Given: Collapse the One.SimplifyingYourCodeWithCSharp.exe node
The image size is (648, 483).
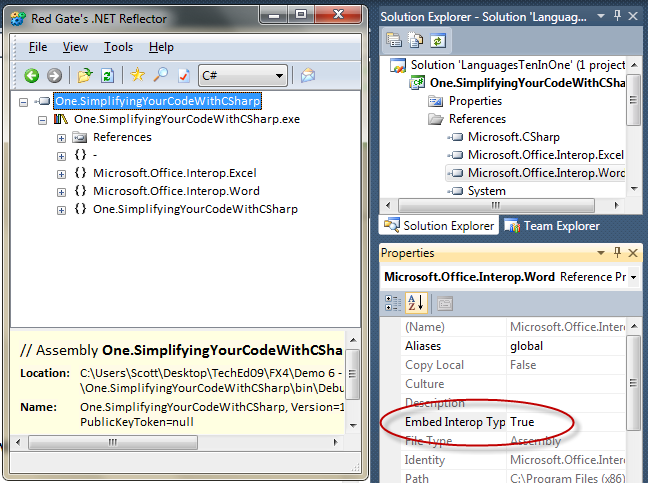Looking at the screenshot, I should pos(43,120).
